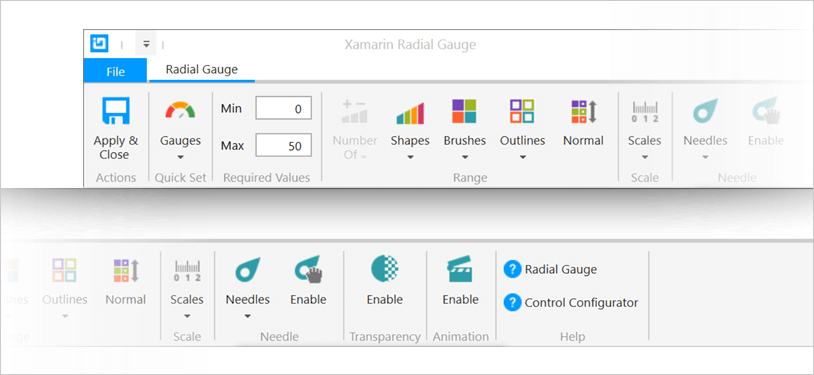This screenshot has height=375, width=814.
Task: Click the Transparency group label
Action: [x=385, y=337]
